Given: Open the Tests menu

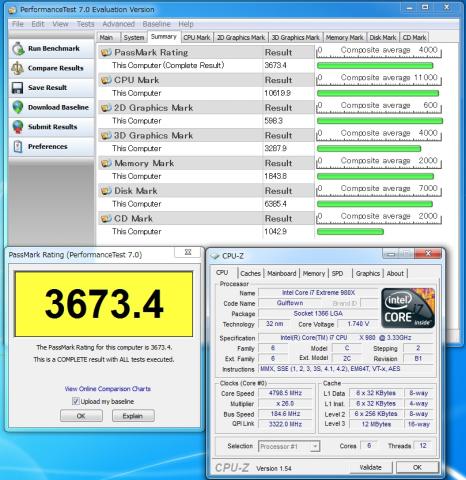Looking at the screenshot, I should (x=85, y=24).
